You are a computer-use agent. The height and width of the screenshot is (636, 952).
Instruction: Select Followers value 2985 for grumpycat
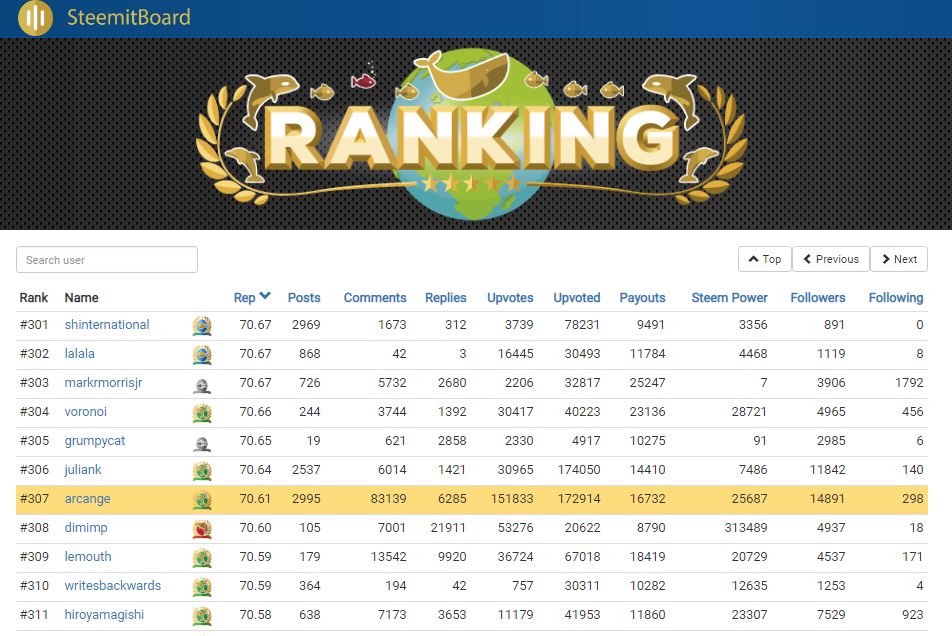click(831, 441)
